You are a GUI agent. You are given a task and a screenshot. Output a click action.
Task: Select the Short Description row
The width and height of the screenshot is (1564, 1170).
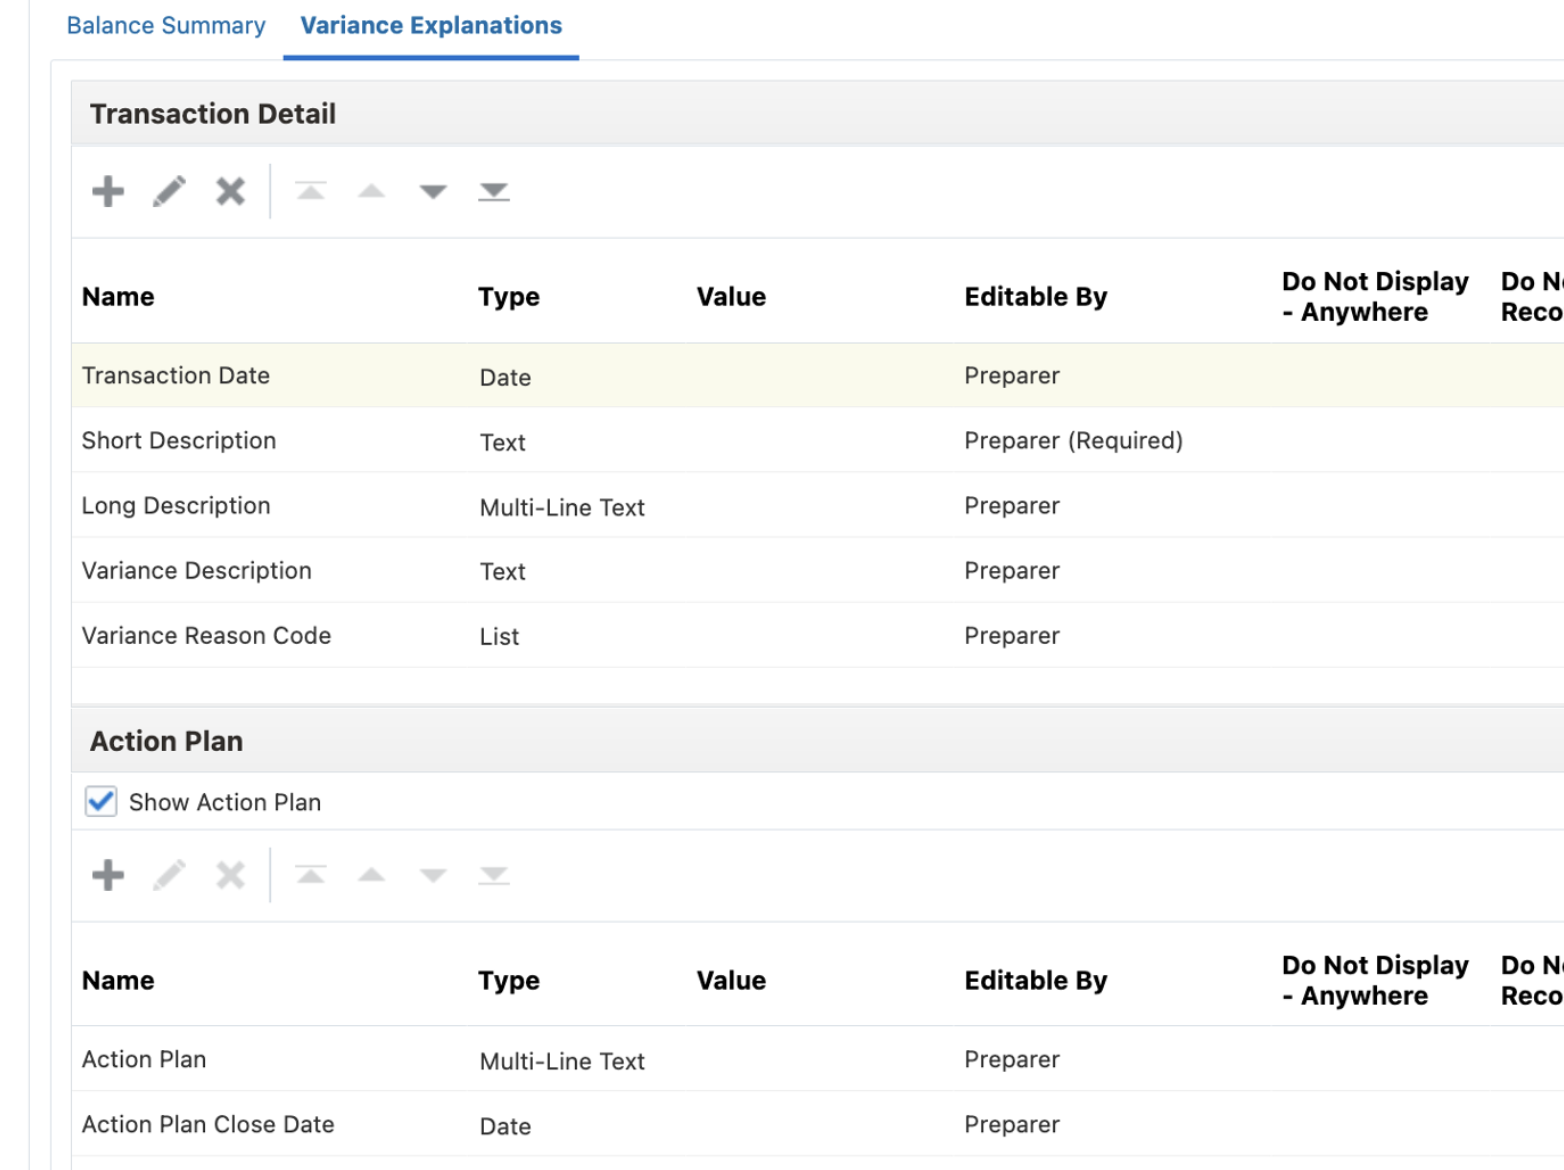coord(818,440)
